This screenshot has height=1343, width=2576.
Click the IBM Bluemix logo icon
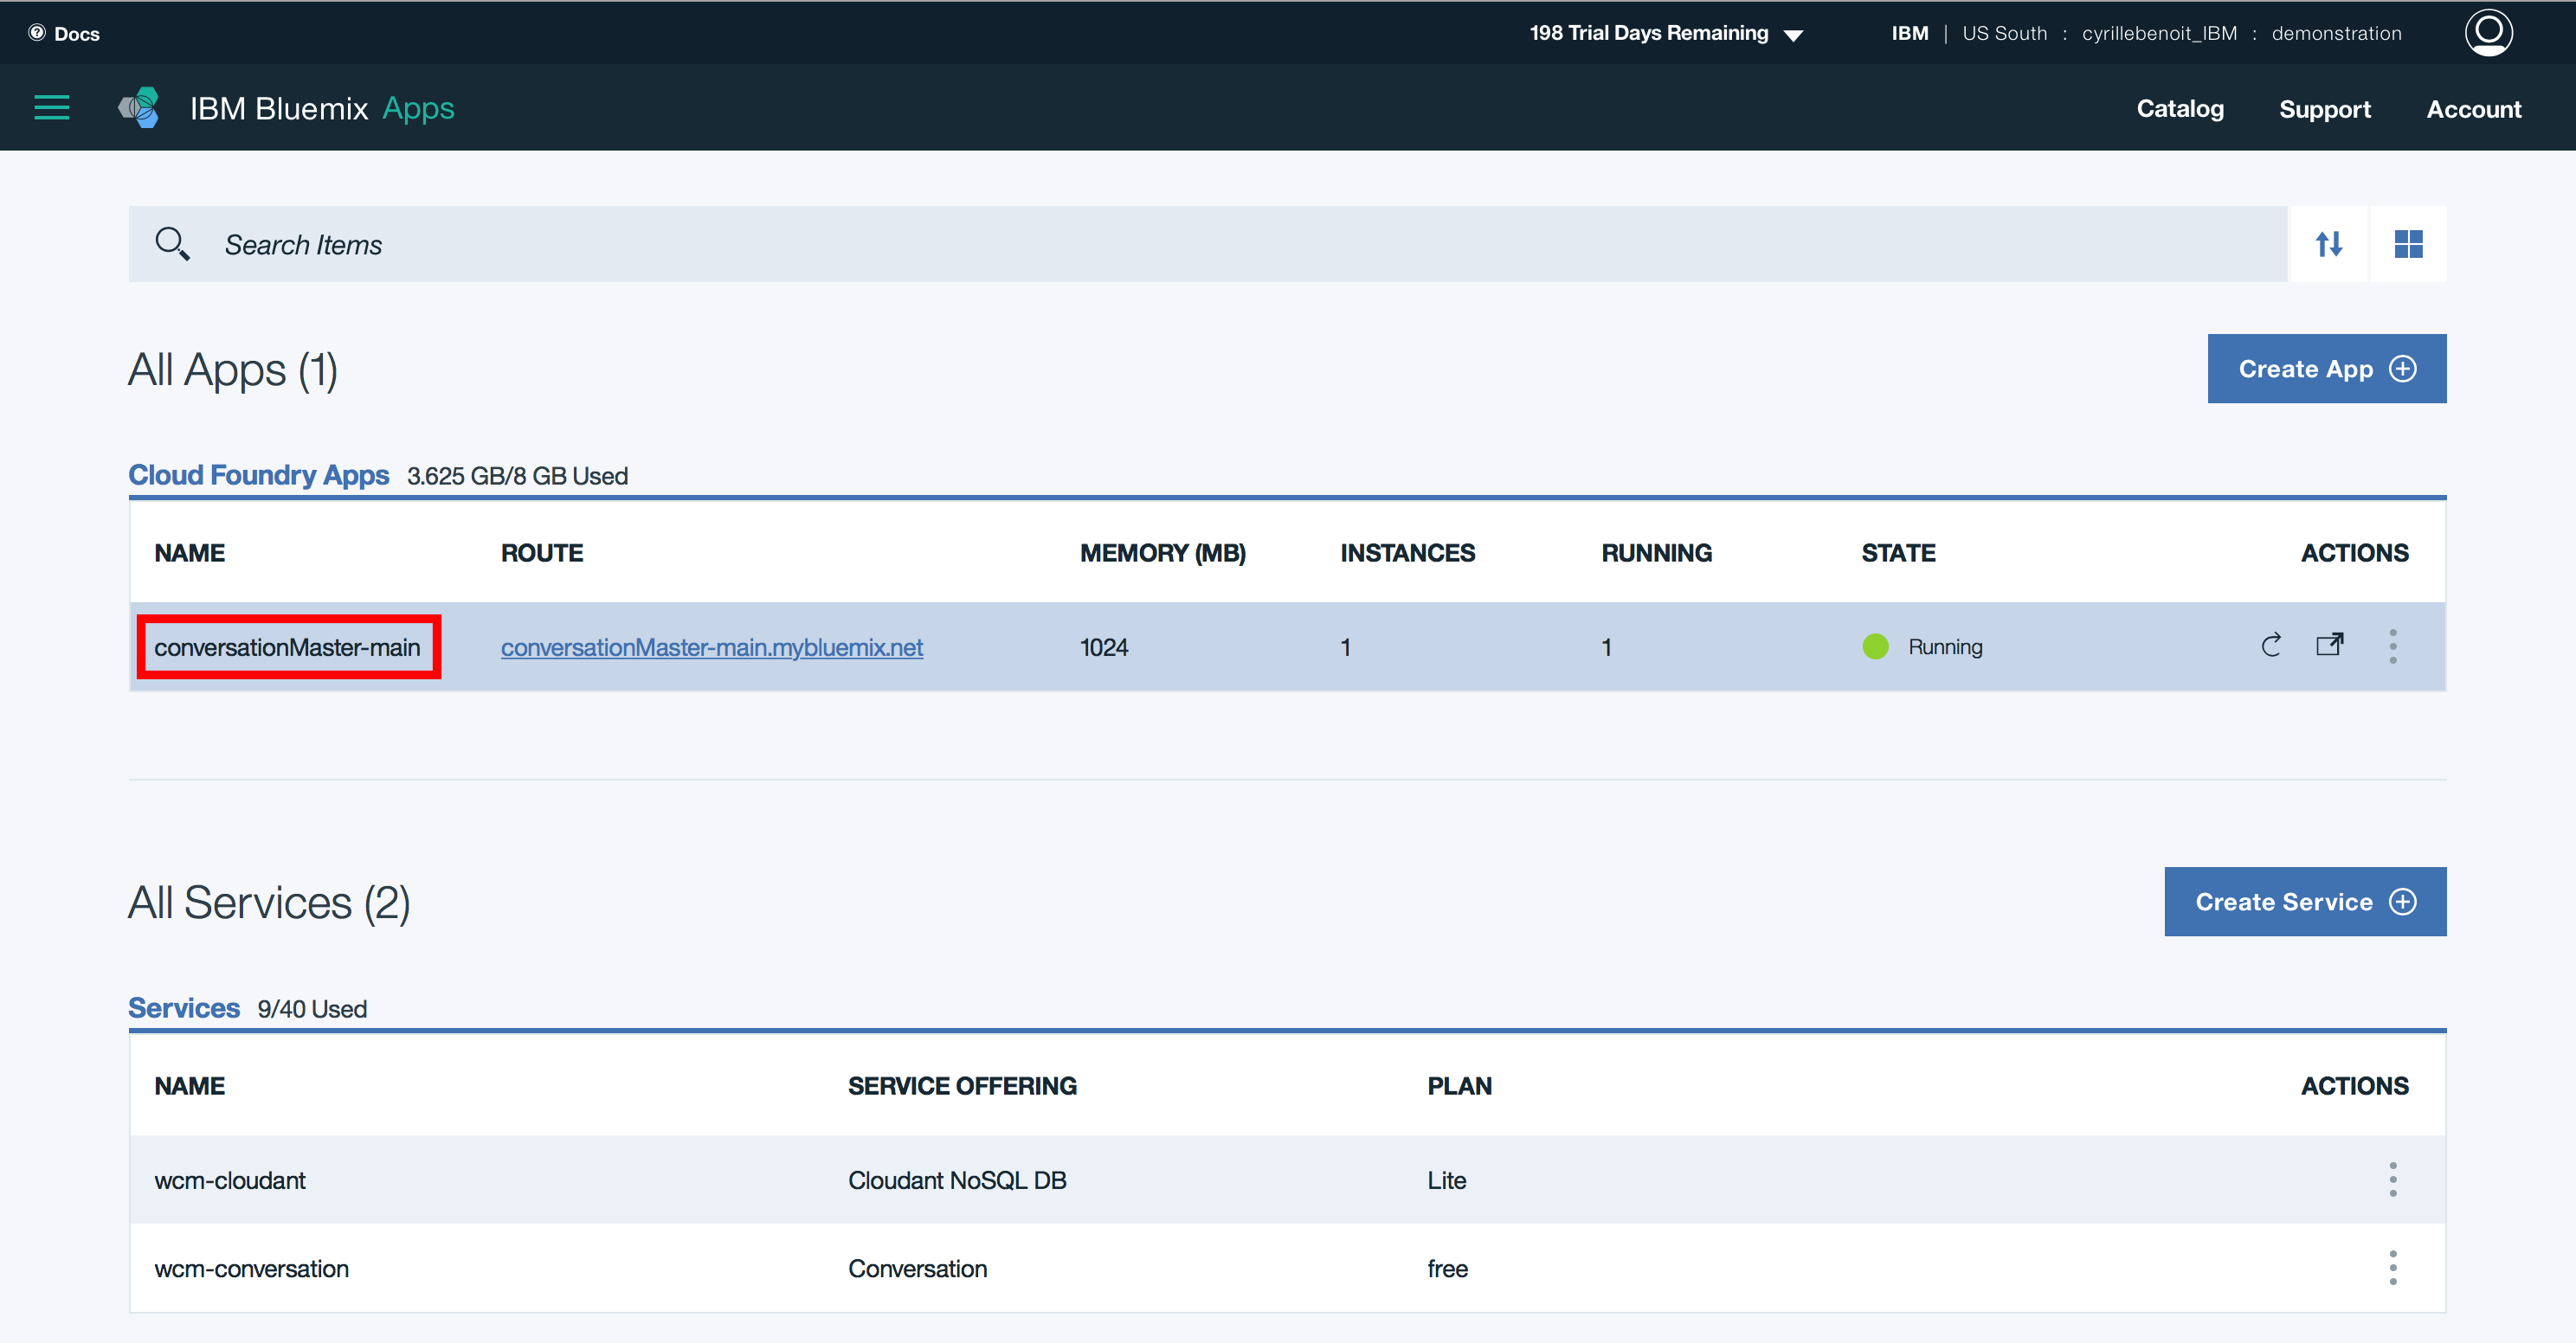coord(139,108)
